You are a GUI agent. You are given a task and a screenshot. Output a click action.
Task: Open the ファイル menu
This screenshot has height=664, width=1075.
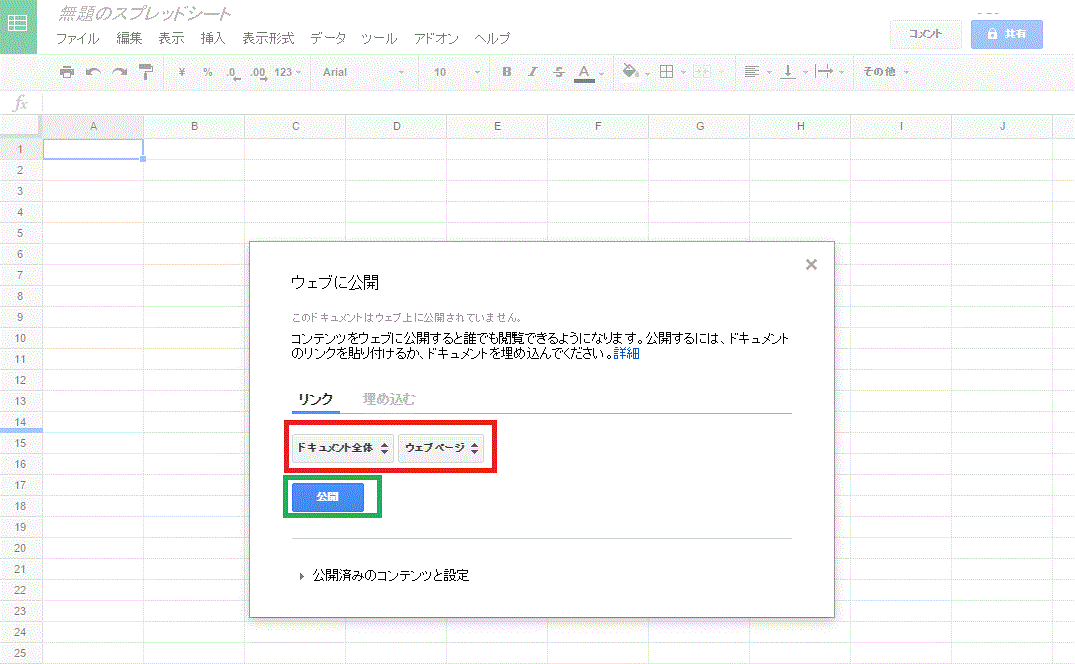click(x=77, y=38)
